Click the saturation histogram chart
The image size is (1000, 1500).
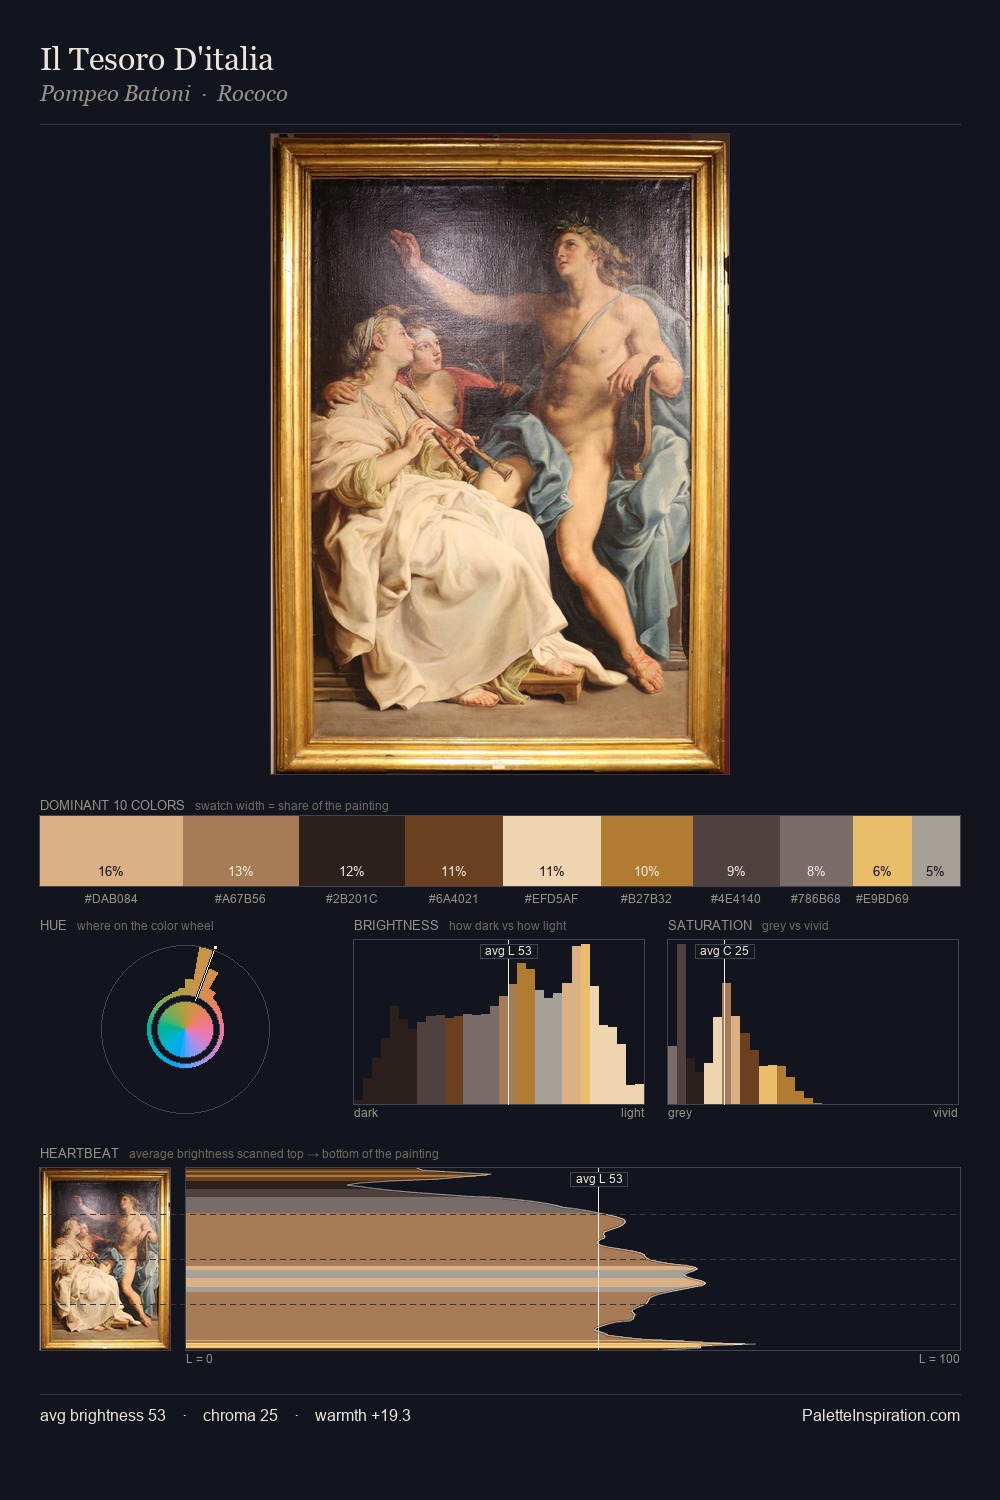click(x=813, y=1022)
